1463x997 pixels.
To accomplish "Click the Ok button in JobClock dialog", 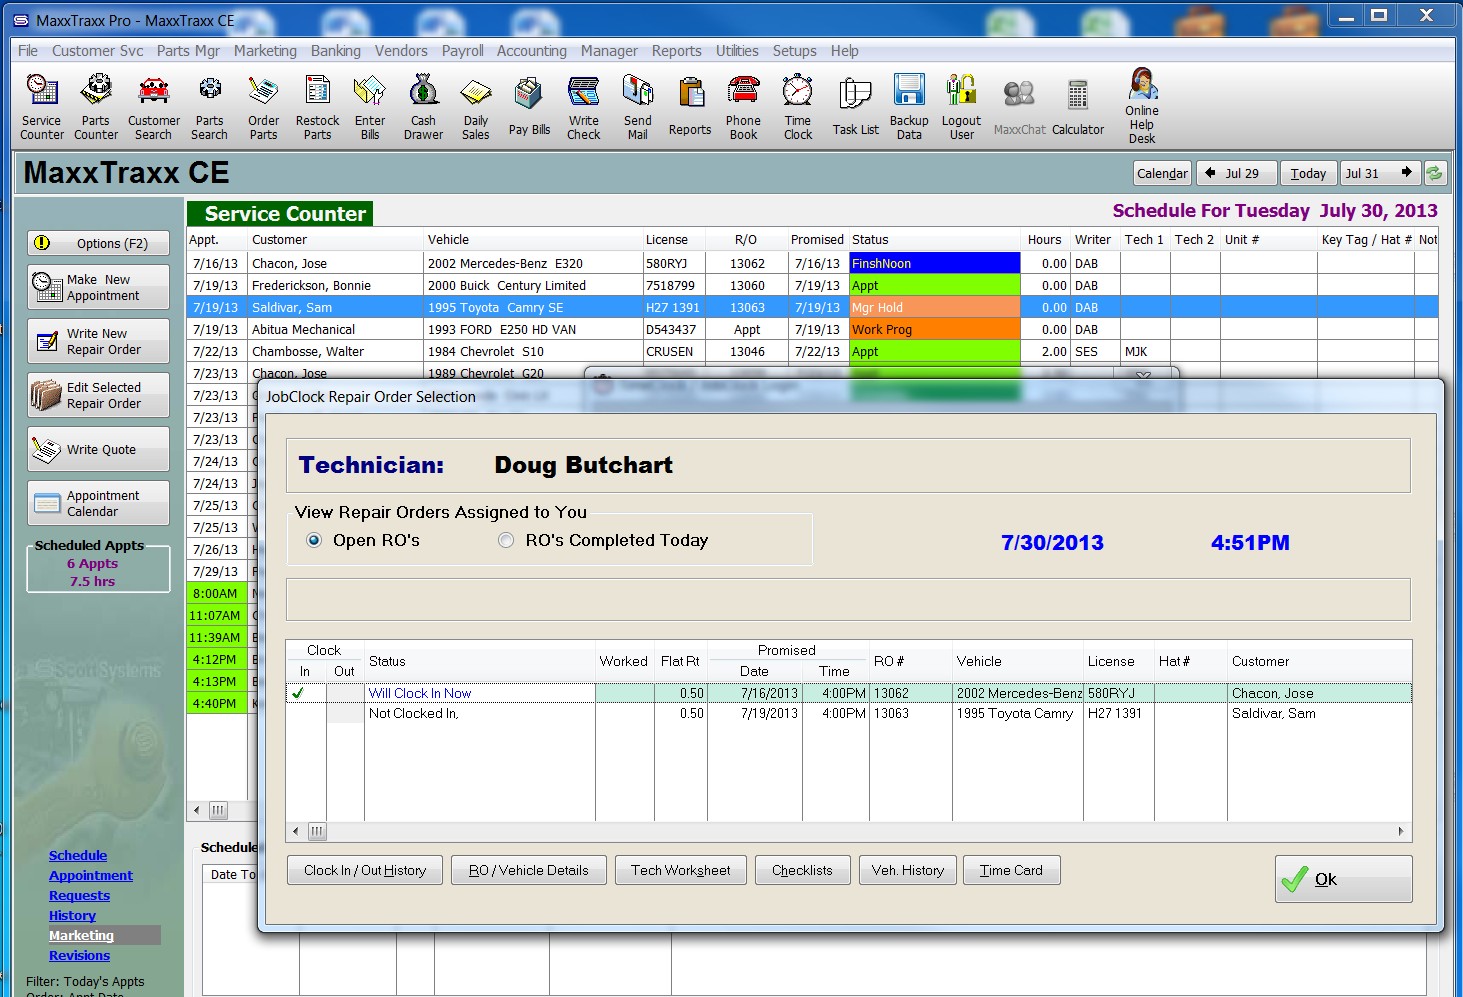I will pos(1343,879).
